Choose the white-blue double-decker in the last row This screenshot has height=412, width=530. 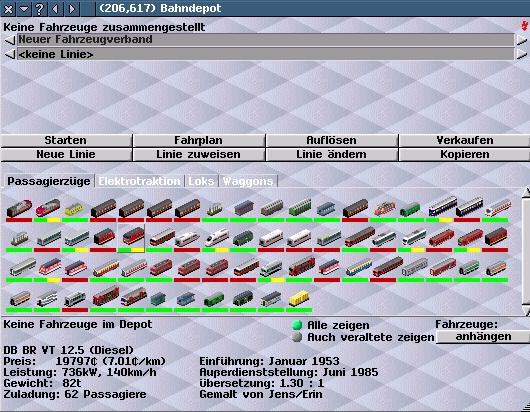pos(47,298)
